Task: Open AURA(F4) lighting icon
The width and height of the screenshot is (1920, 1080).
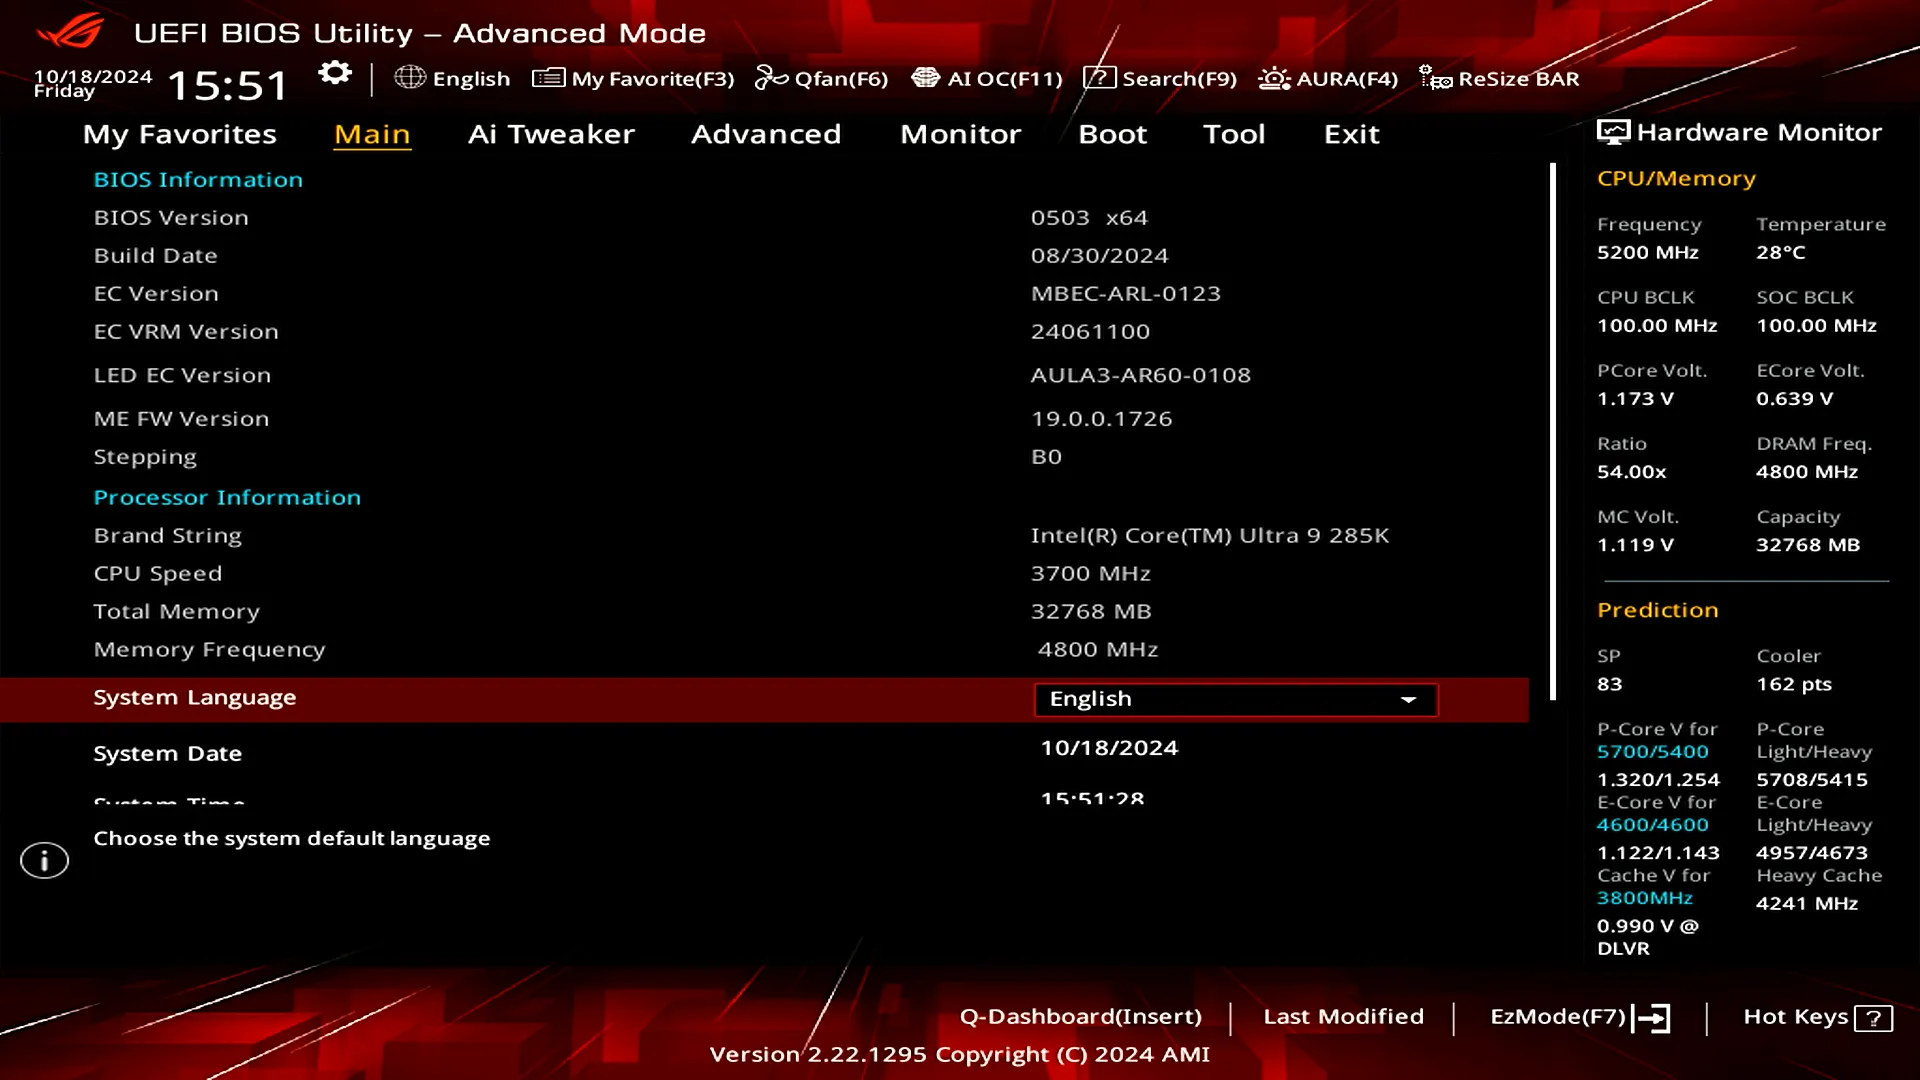Action: click(1274, 78)
